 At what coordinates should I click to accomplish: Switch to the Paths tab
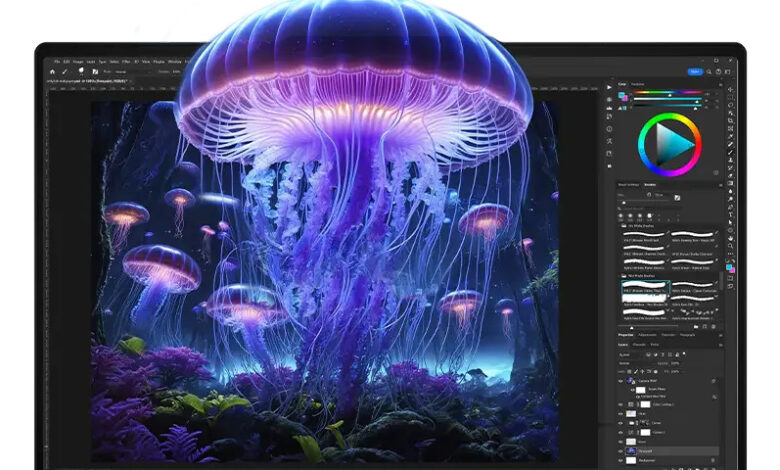coord(655,345)
